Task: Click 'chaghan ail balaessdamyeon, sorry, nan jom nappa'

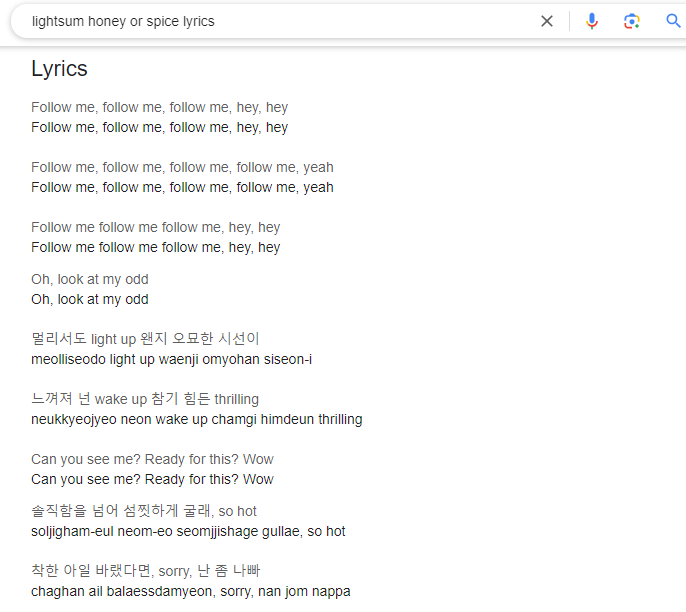Action: [191, 591]
